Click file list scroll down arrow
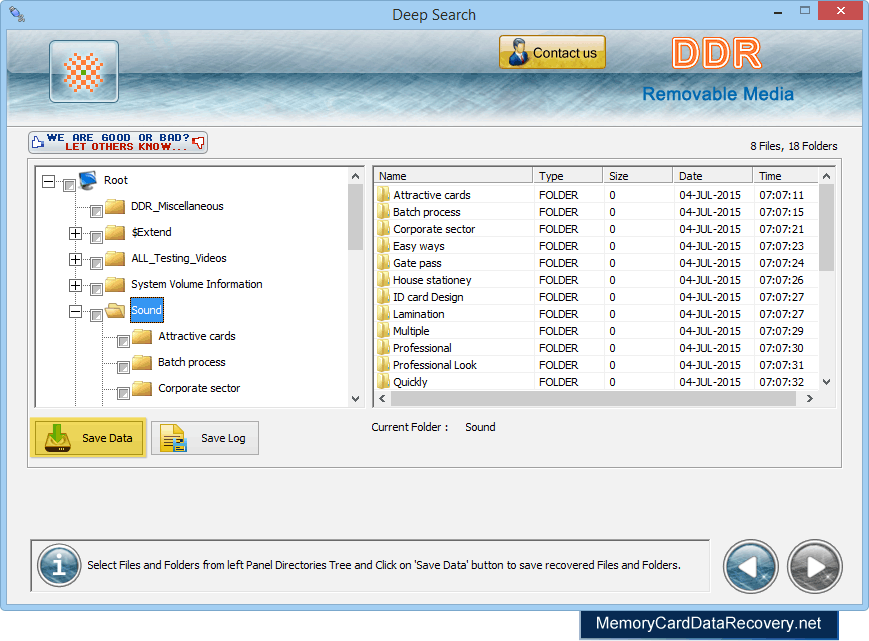 click(826, 382)
